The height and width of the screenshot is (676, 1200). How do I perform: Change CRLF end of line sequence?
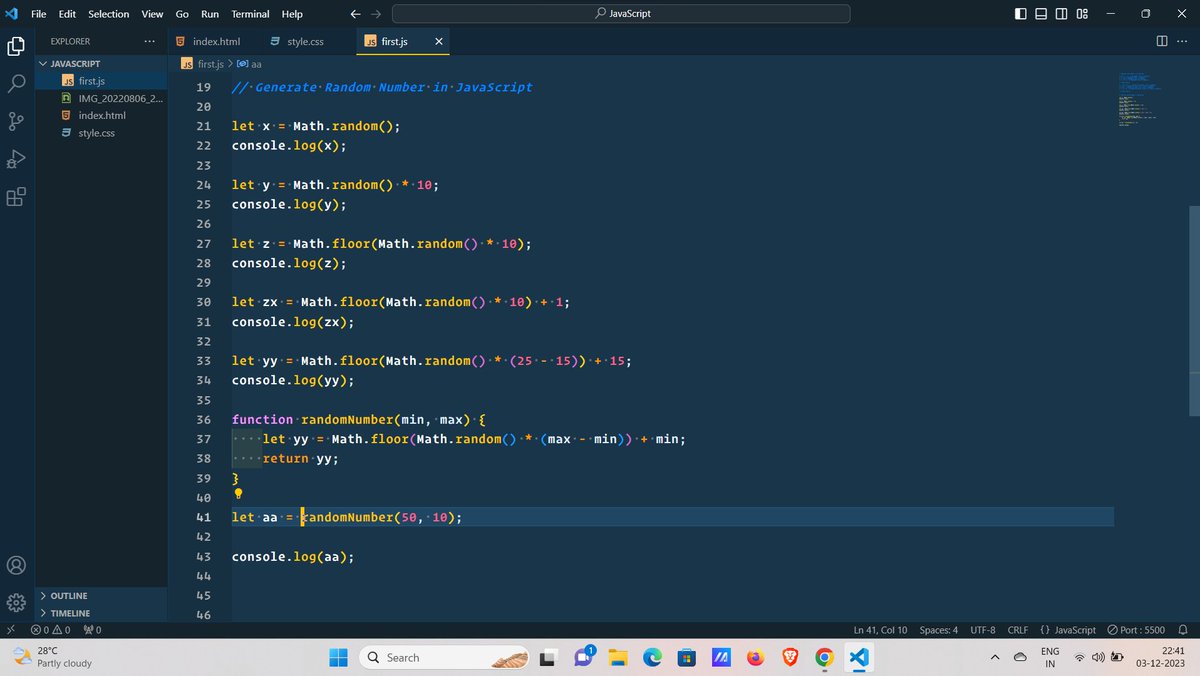pyautogui.click(x=1017, y=630)
